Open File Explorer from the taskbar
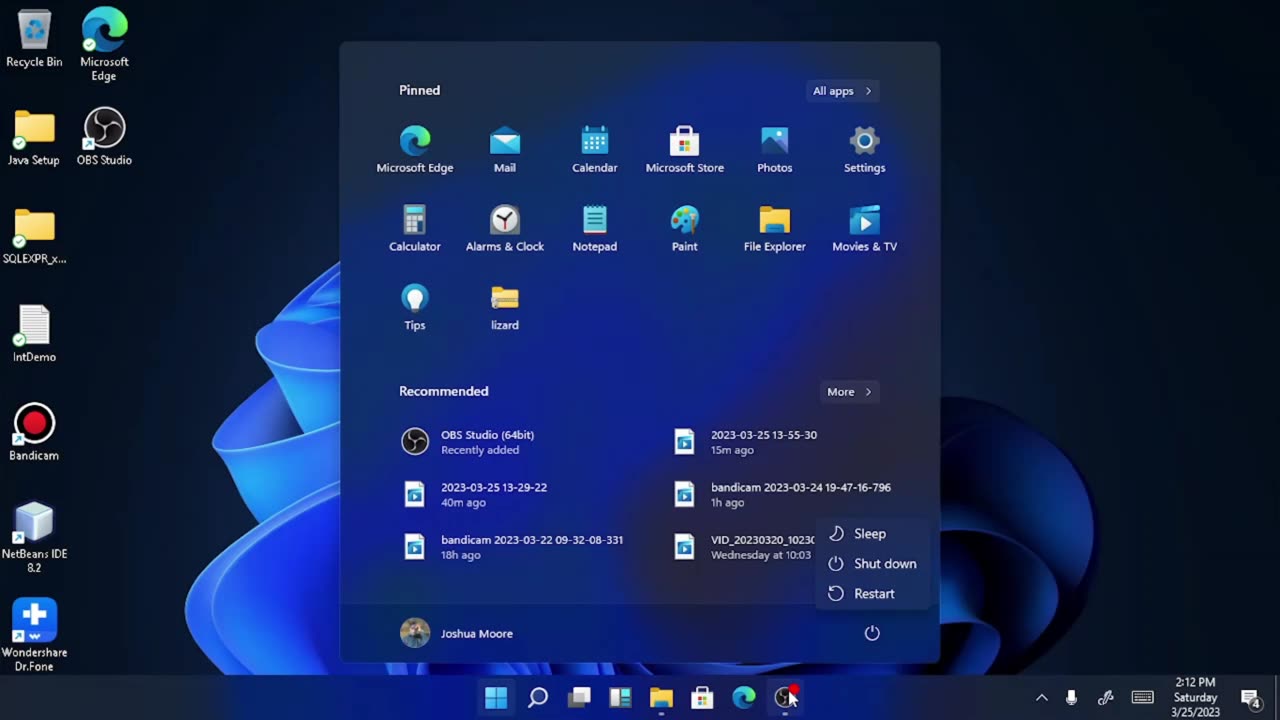This screenshot has height=720, width=1280. [661, 697]
